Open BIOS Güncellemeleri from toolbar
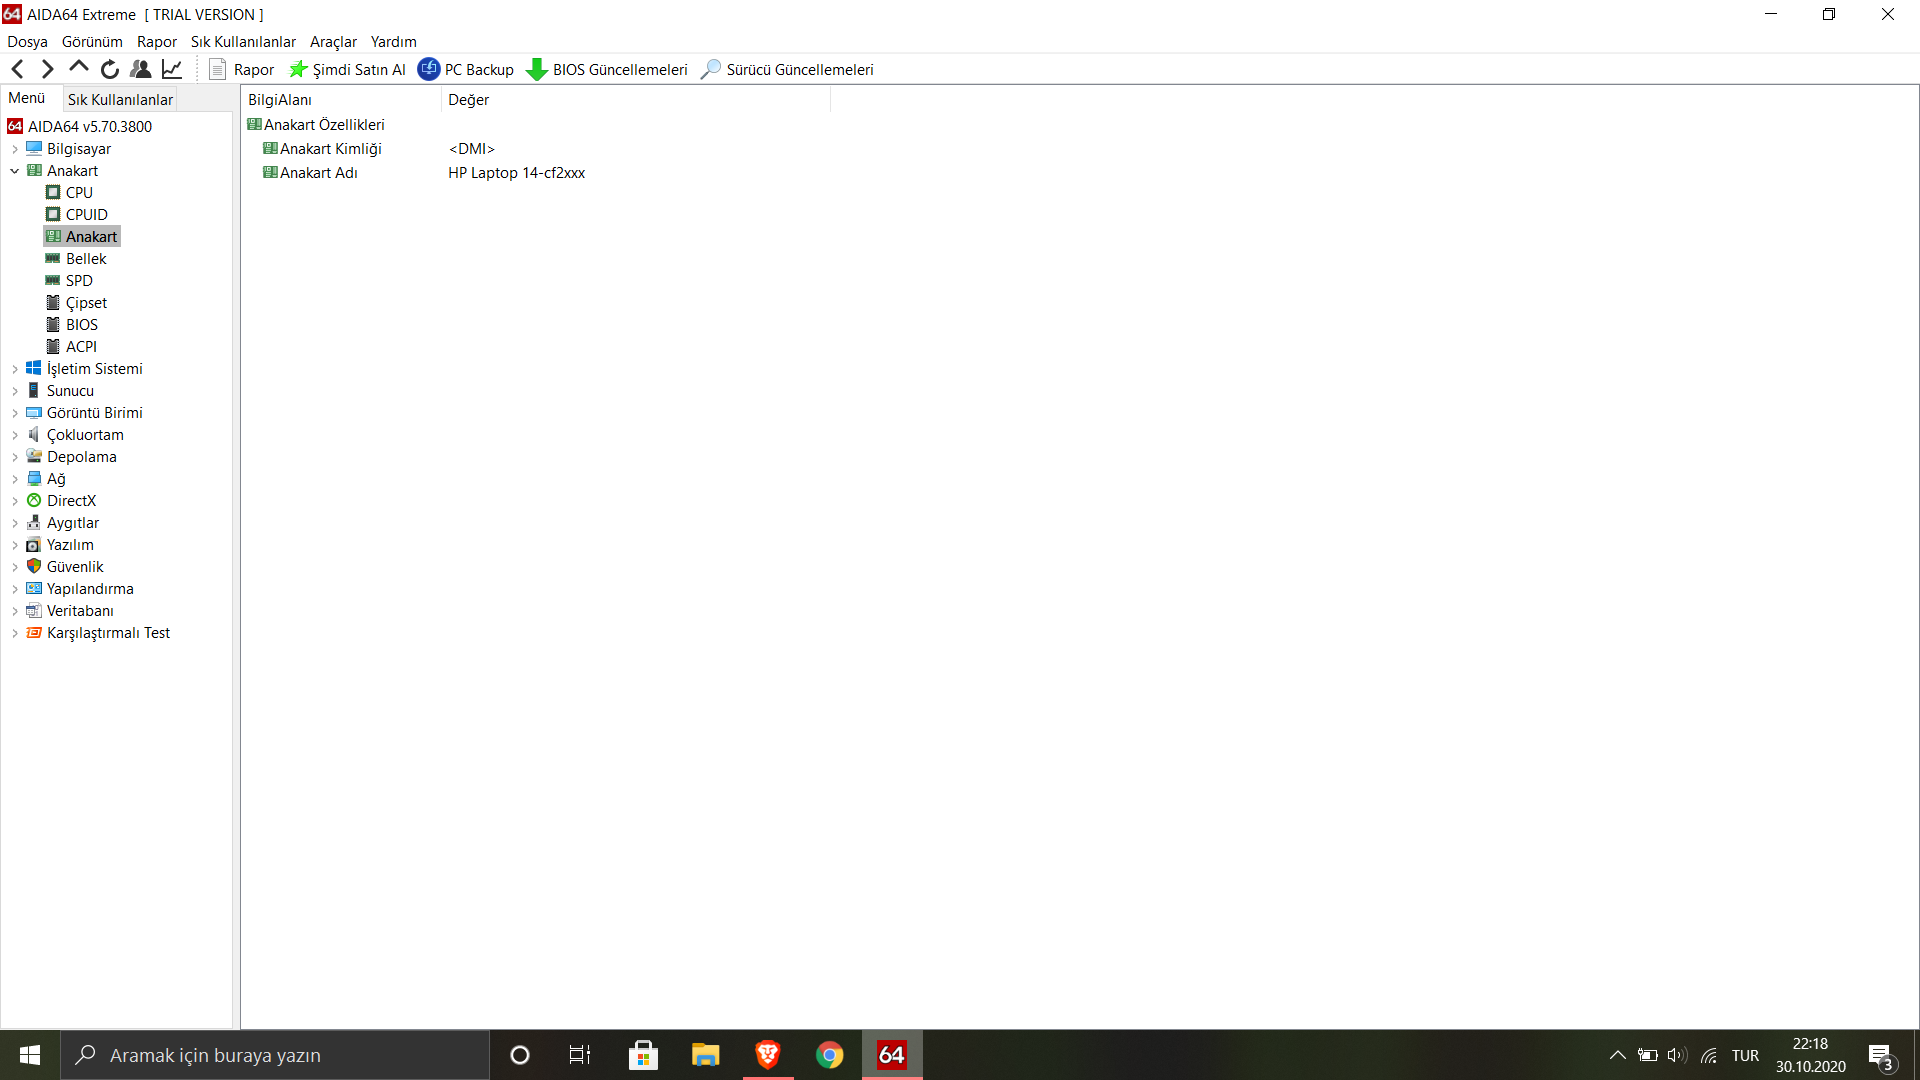The width and height of the screenshot is (1920, 1080). pyautogui.click(x=607, y=69)
